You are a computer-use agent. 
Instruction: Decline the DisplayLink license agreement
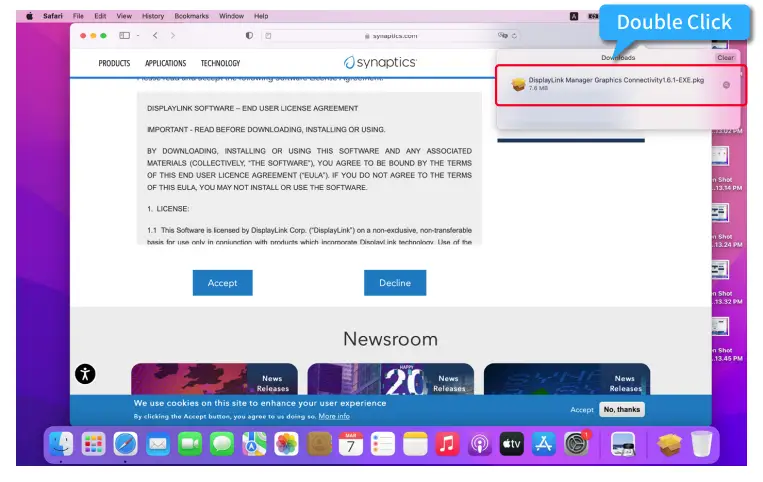(395, 283)
